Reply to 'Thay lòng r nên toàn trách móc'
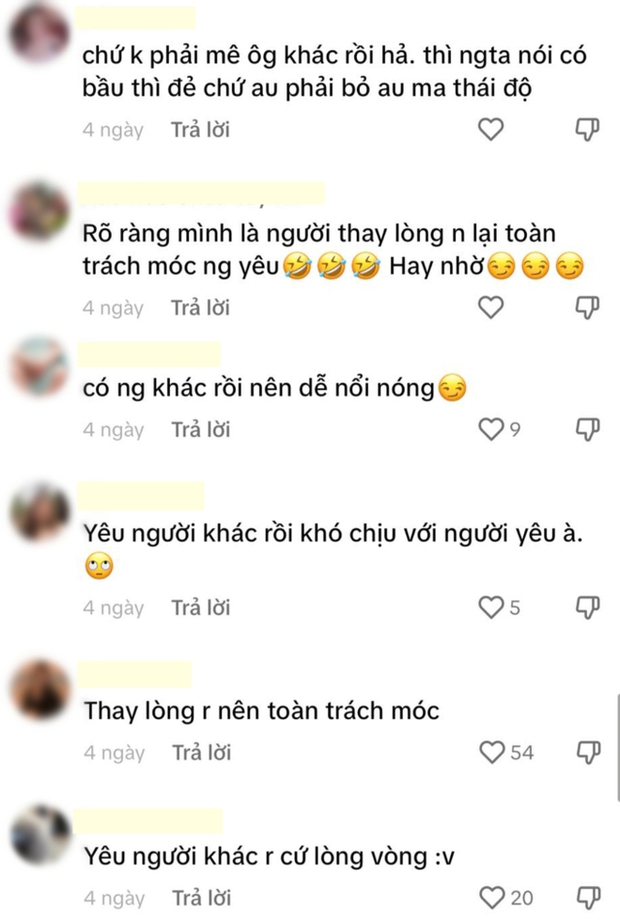 point(201,752)
